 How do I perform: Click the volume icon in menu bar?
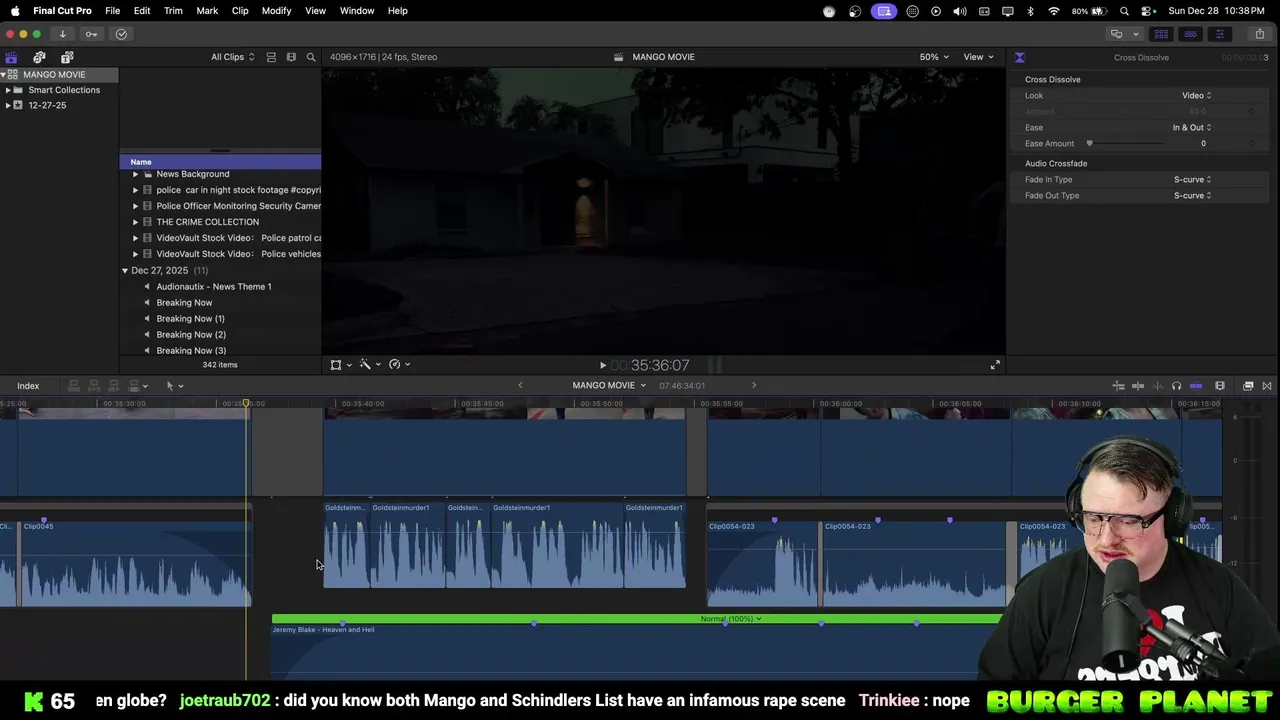(x=960, y=11)
